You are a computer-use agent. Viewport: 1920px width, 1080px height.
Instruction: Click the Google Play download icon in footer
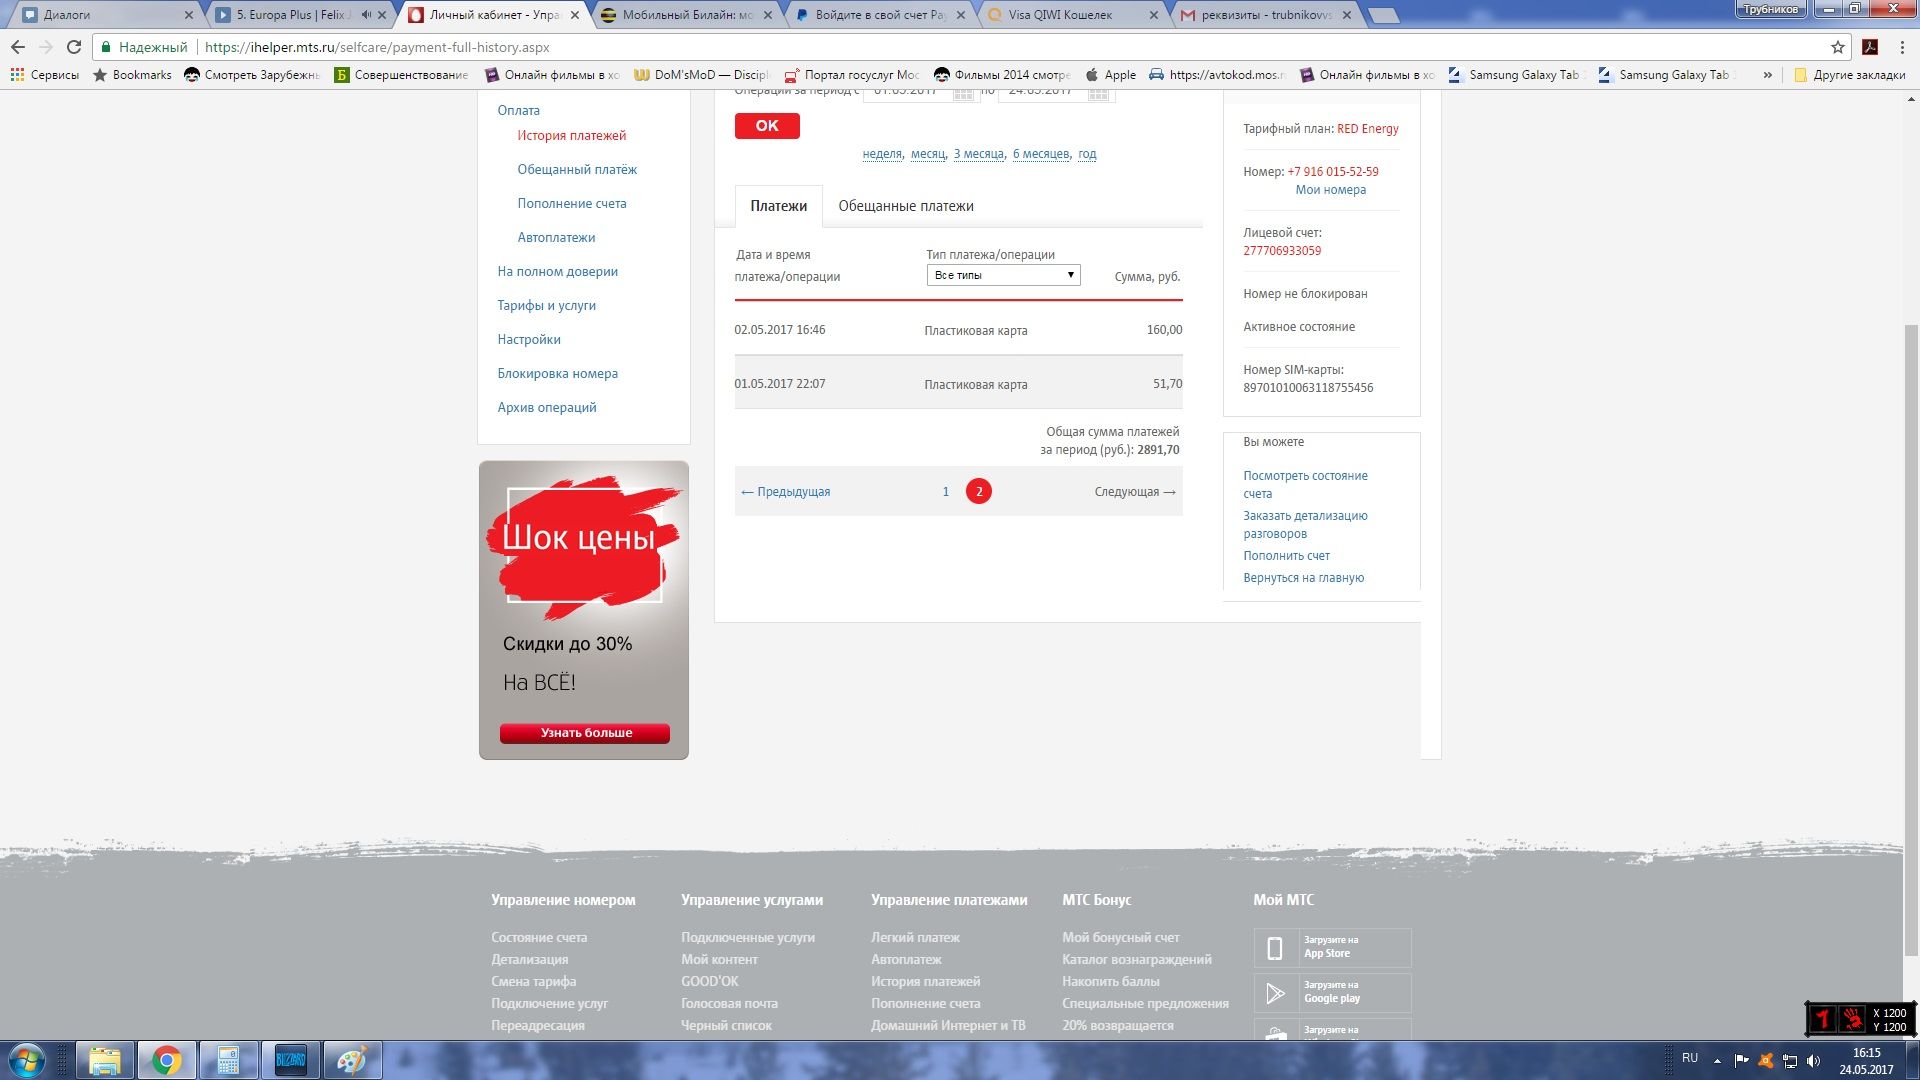coord(1275,992)
